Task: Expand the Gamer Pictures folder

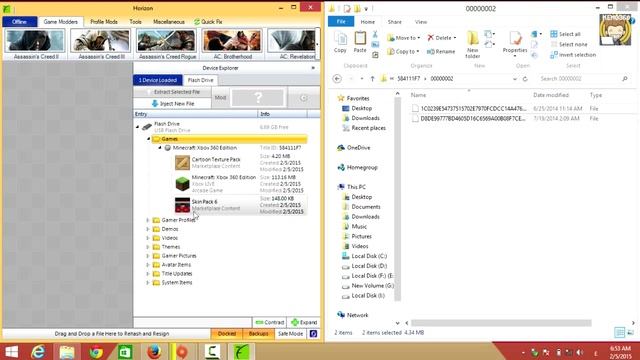Action: 148,256
